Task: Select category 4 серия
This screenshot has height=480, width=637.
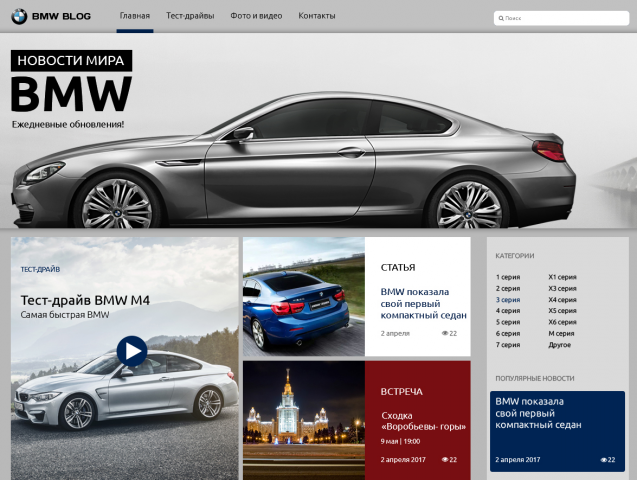Action: (508, 311)
